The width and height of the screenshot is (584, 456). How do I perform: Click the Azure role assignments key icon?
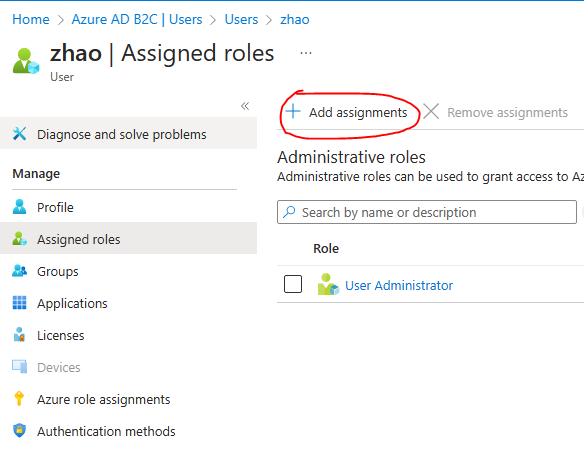[19, 399]
